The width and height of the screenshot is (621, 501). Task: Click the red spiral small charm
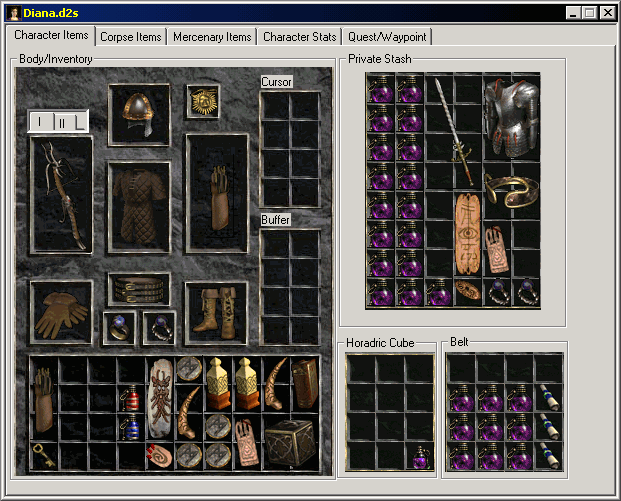[x=160, y=456]
